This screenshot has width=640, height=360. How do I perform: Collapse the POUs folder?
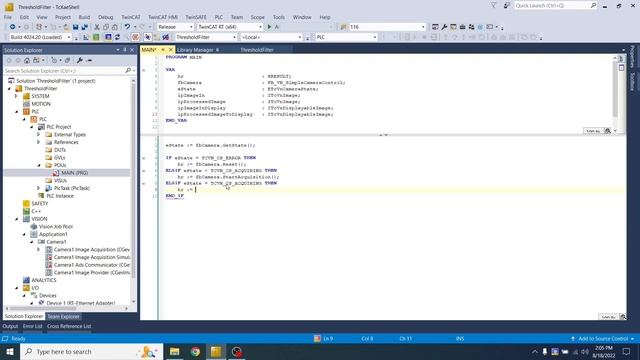point(39,165)
